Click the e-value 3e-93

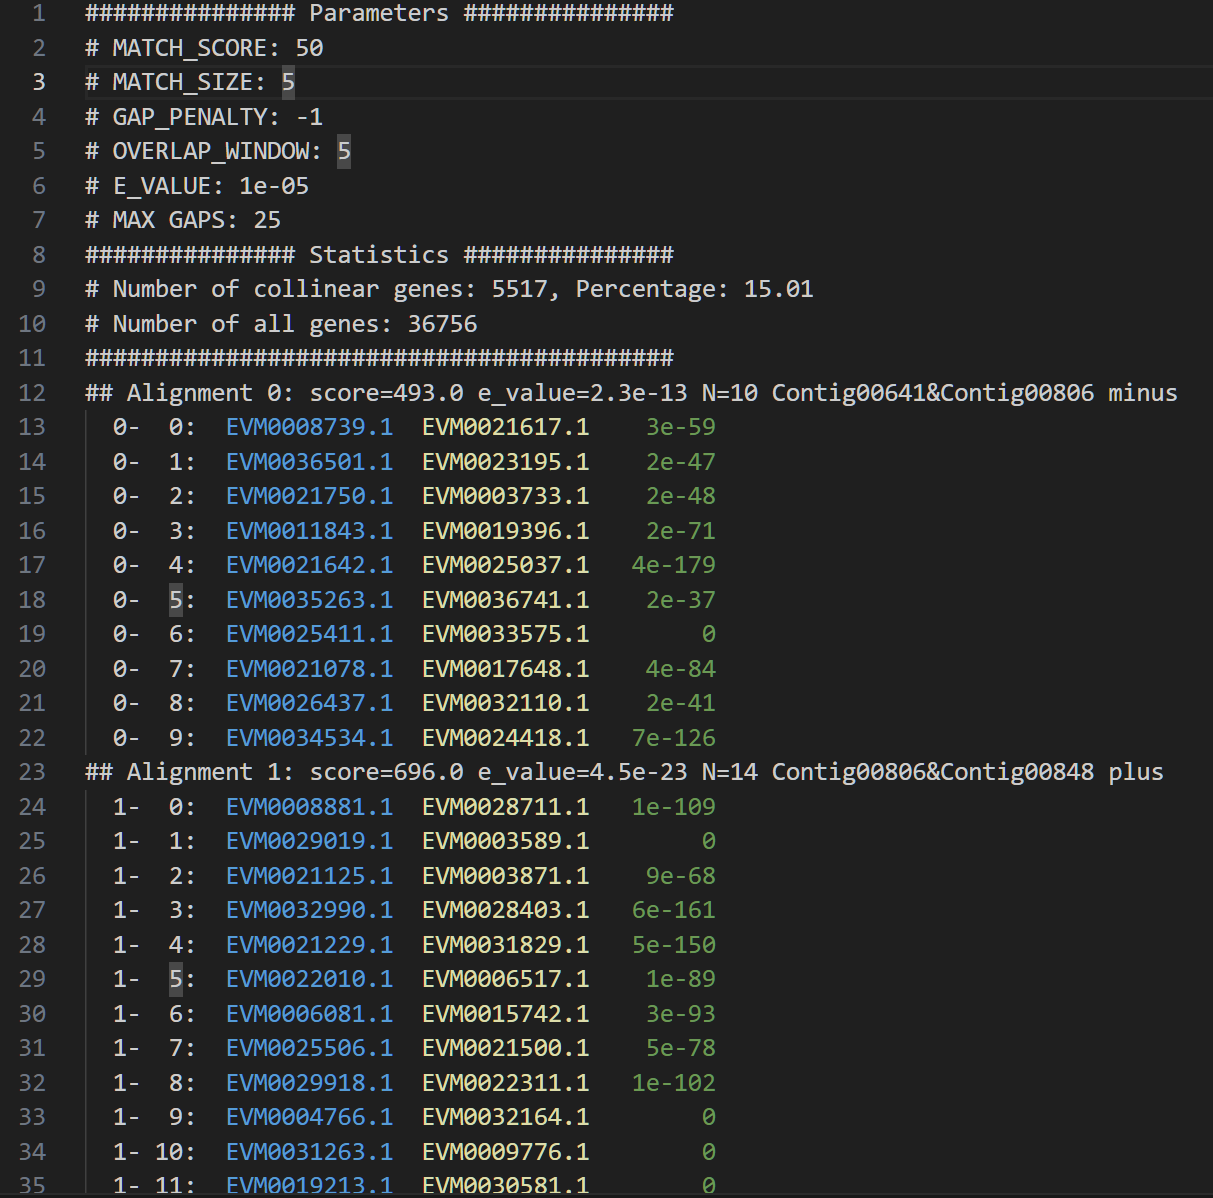tap(681, 1014)
